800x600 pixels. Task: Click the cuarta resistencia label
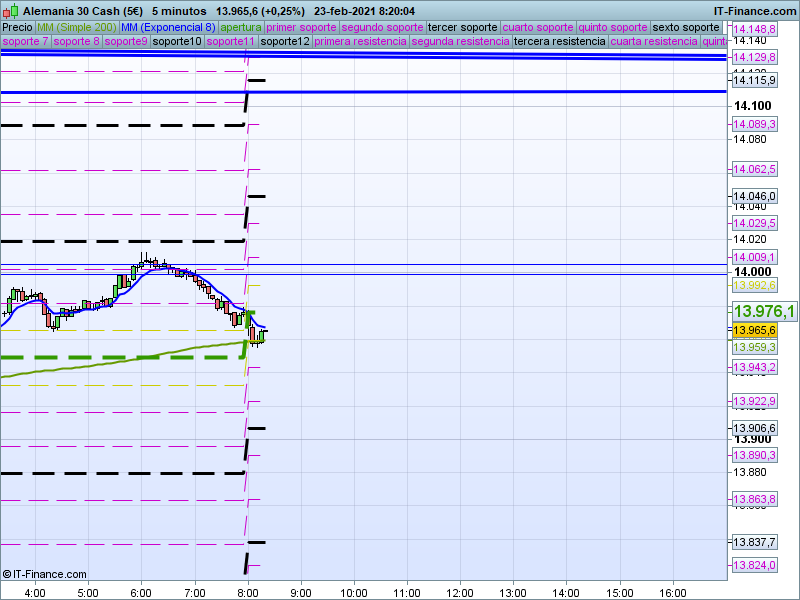pyautogui.click(x=654, y=42)
